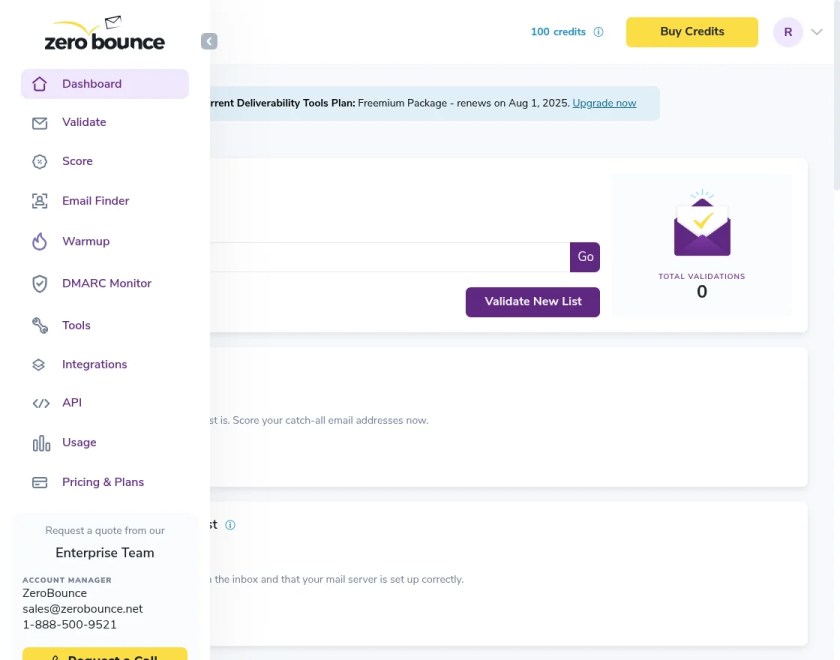Select the Warmup flame icon
Image resolution: width=840 pixels, height=660 pixels.
pyautogui.click(x=40, y=241)
